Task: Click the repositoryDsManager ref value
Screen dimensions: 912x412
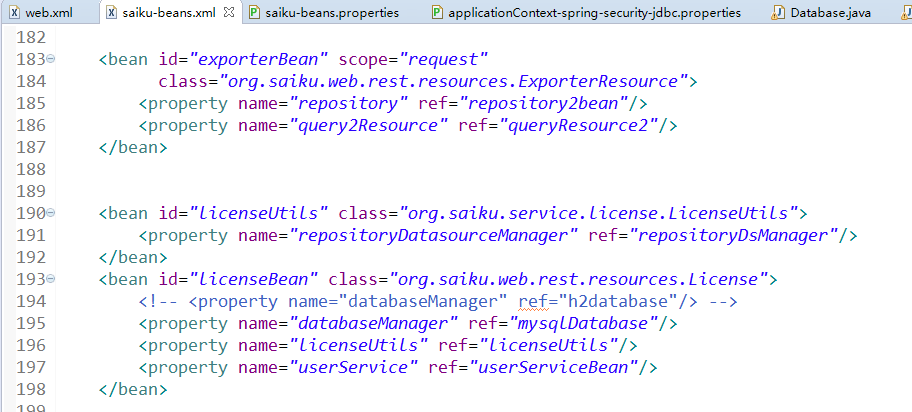Action: 733,236
